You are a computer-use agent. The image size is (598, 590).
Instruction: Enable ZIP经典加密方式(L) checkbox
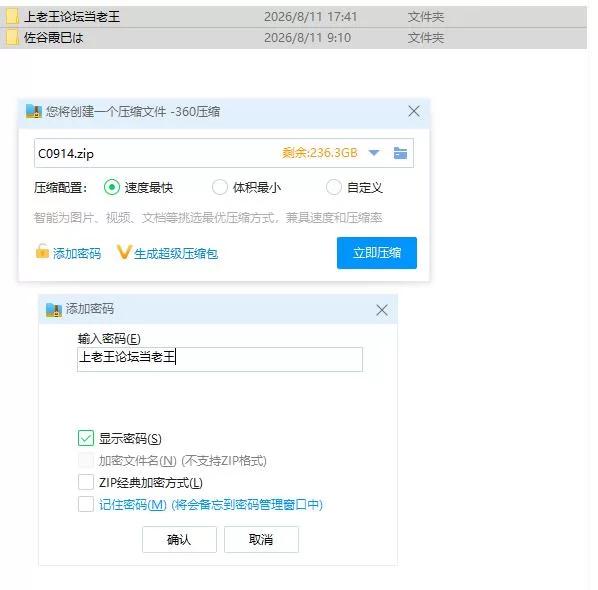tap(86, 482)
